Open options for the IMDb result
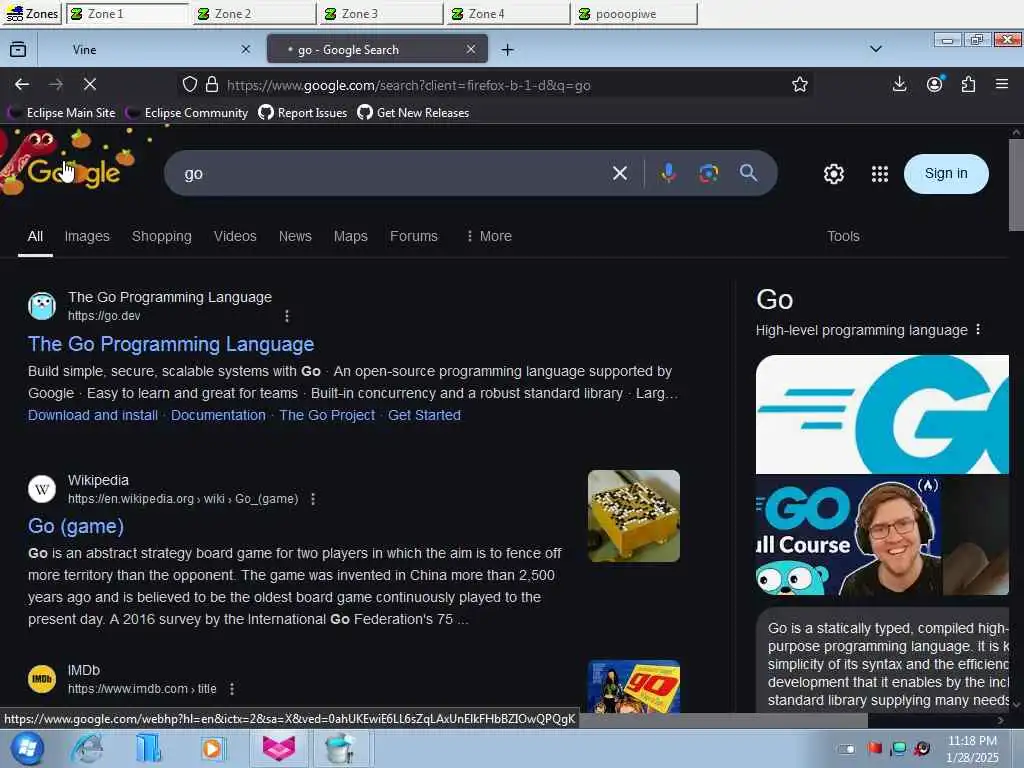 point(232,689)
